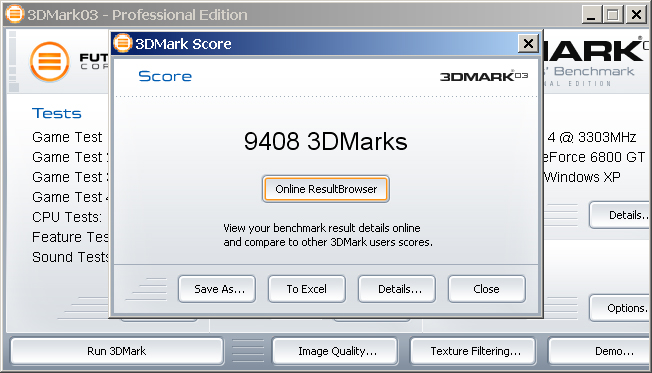Click 'View your benchmark result details online' text
This screenshot has height=373, width=652.
(322, 228)
